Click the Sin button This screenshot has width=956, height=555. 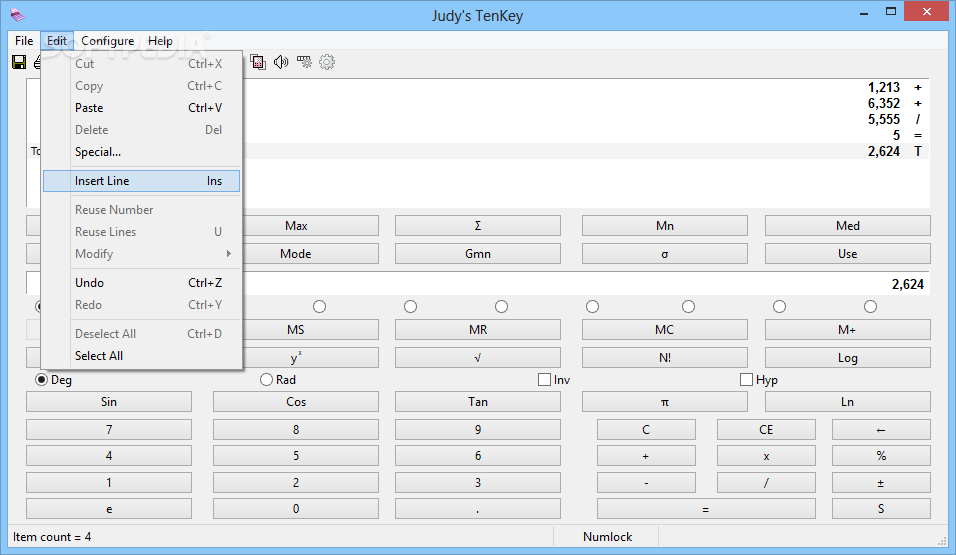(109, 402)
